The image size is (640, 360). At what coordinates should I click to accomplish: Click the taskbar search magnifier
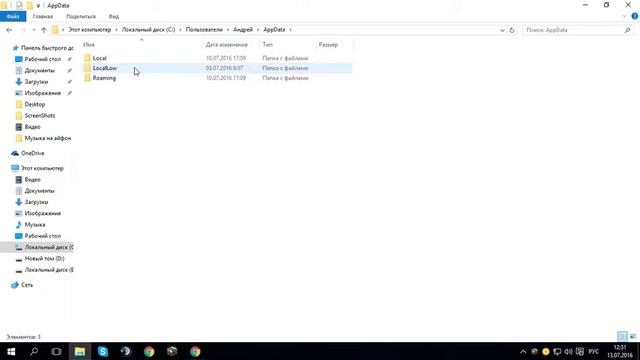point(34,351)
